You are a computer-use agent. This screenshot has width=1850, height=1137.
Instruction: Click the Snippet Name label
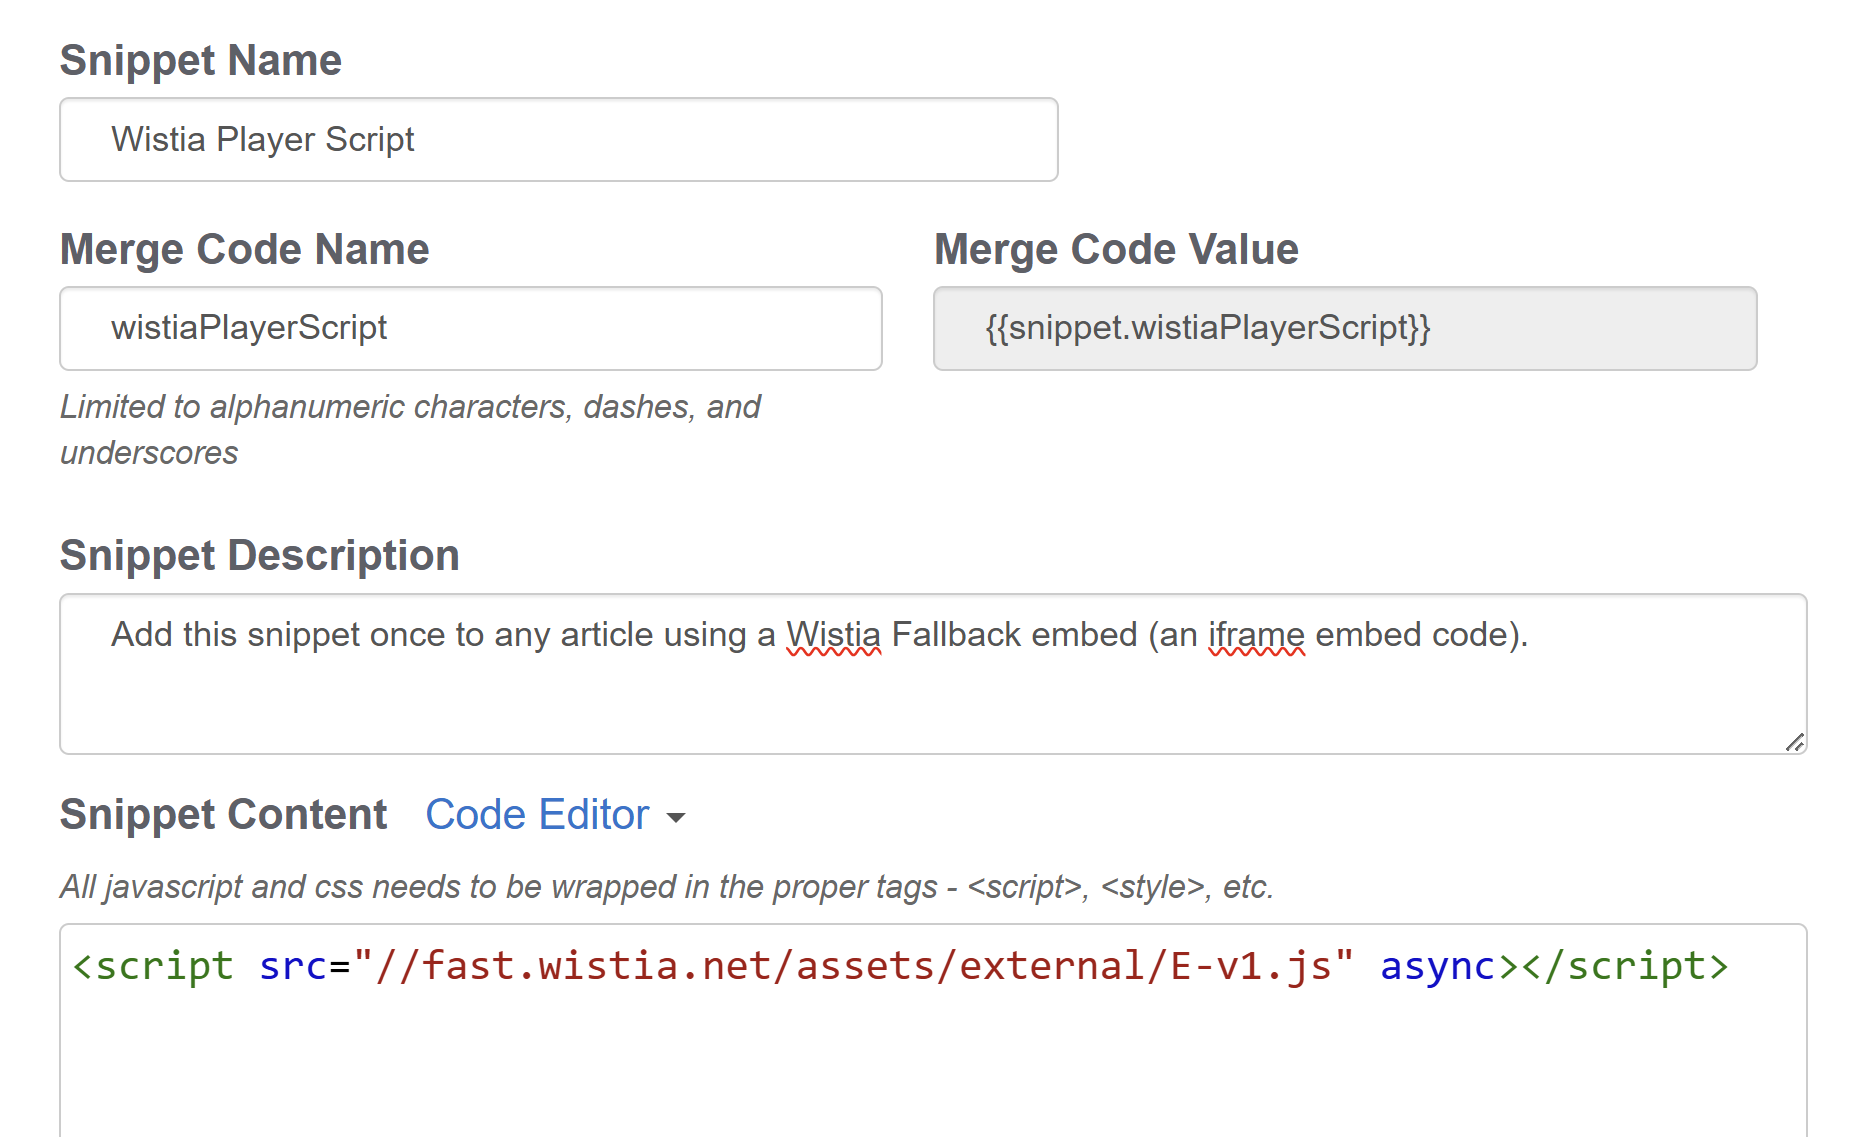[x=200, y=61]
